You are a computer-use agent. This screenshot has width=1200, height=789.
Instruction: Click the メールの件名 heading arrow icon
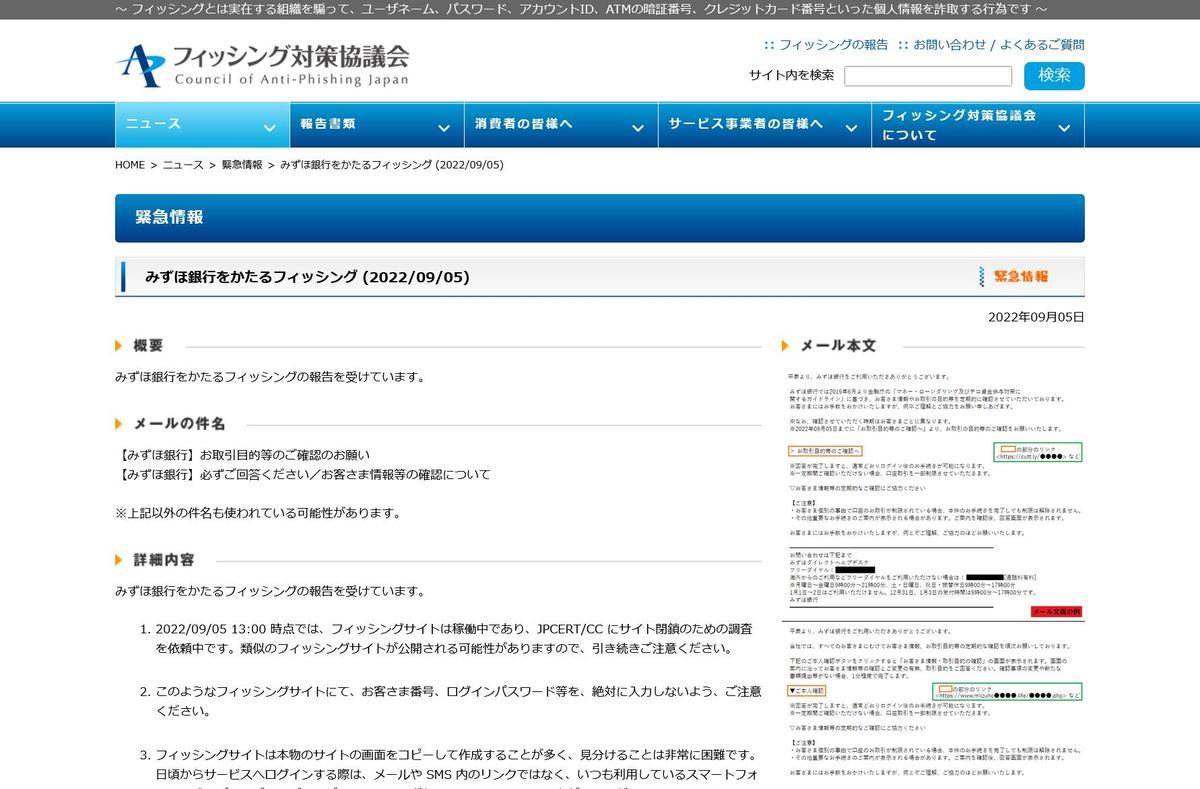[x=120, y=424]
